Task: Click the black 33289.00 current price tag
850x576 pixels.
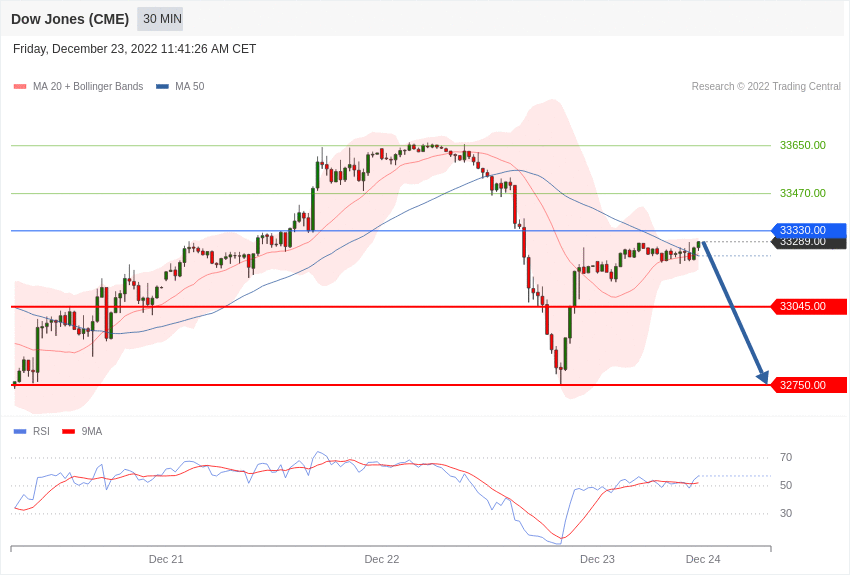Action: coord(809,243)
